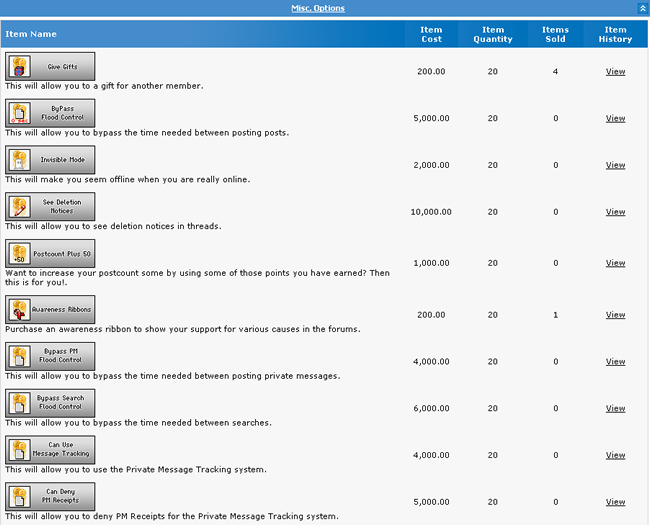Click the deny PM Receipts description text

pos(172,516)
